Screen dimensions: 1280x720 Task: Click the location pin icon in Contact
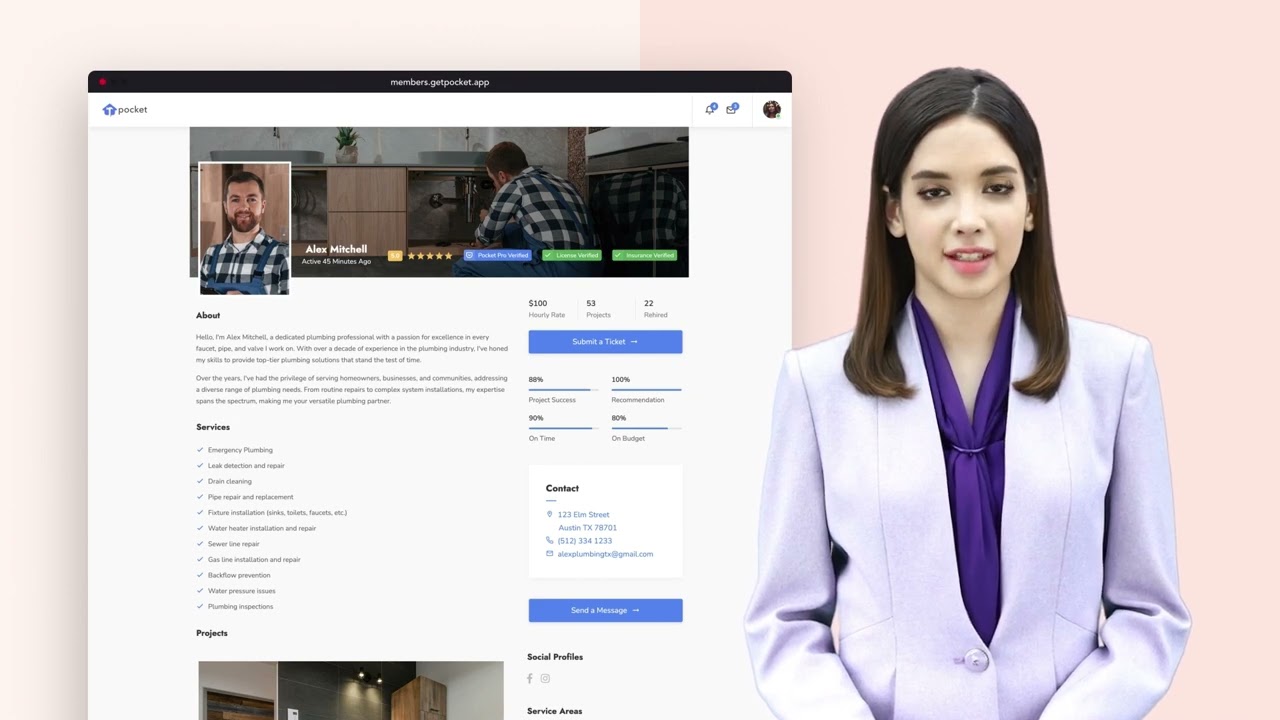pos(549,514)
